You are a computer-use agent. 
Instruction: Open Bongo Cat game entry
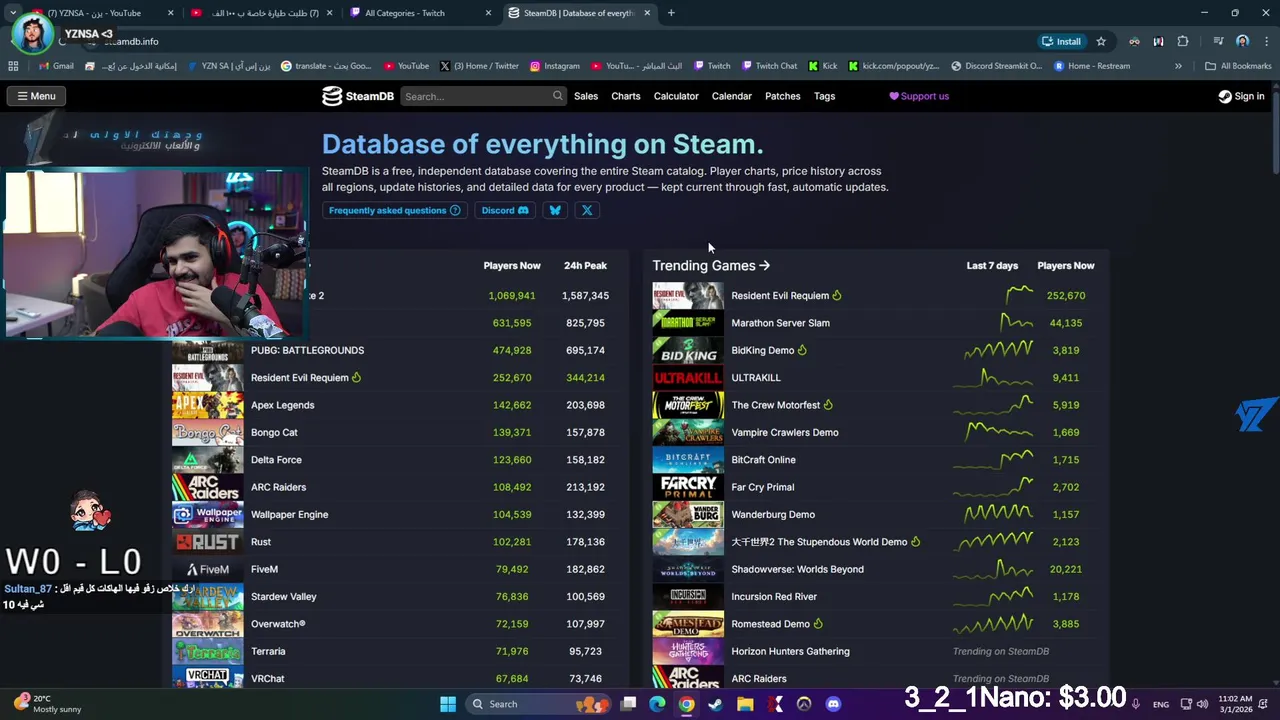(x=274, y=432)
